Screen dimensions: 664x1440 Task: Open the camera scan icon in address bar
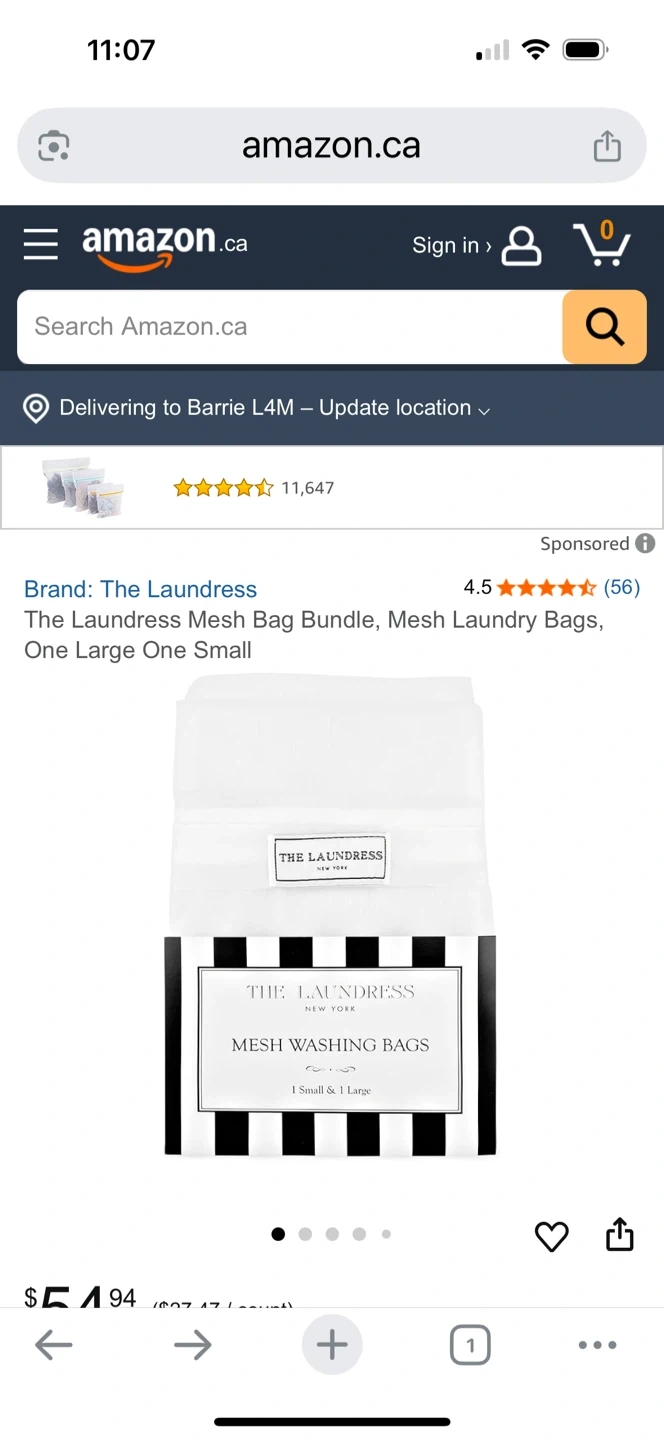tap(54, 146)
